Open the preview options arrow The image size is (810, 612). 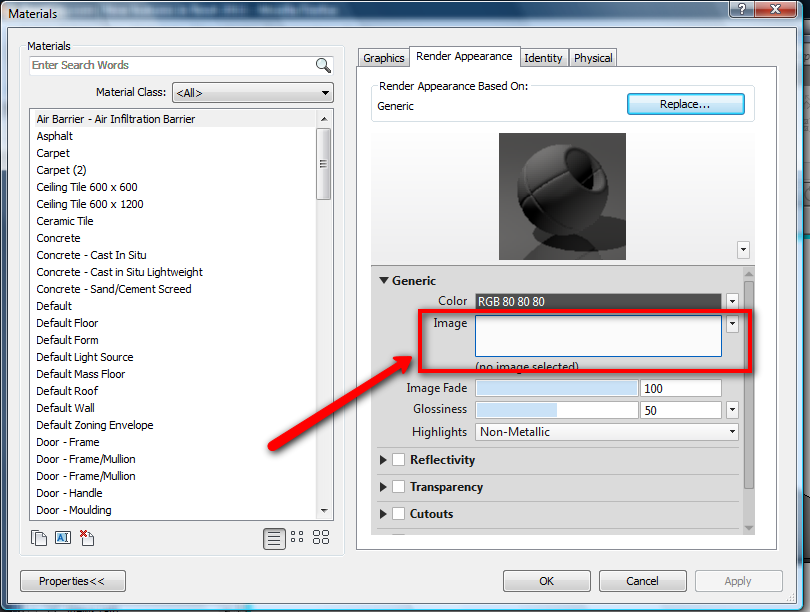coord(743,250)
